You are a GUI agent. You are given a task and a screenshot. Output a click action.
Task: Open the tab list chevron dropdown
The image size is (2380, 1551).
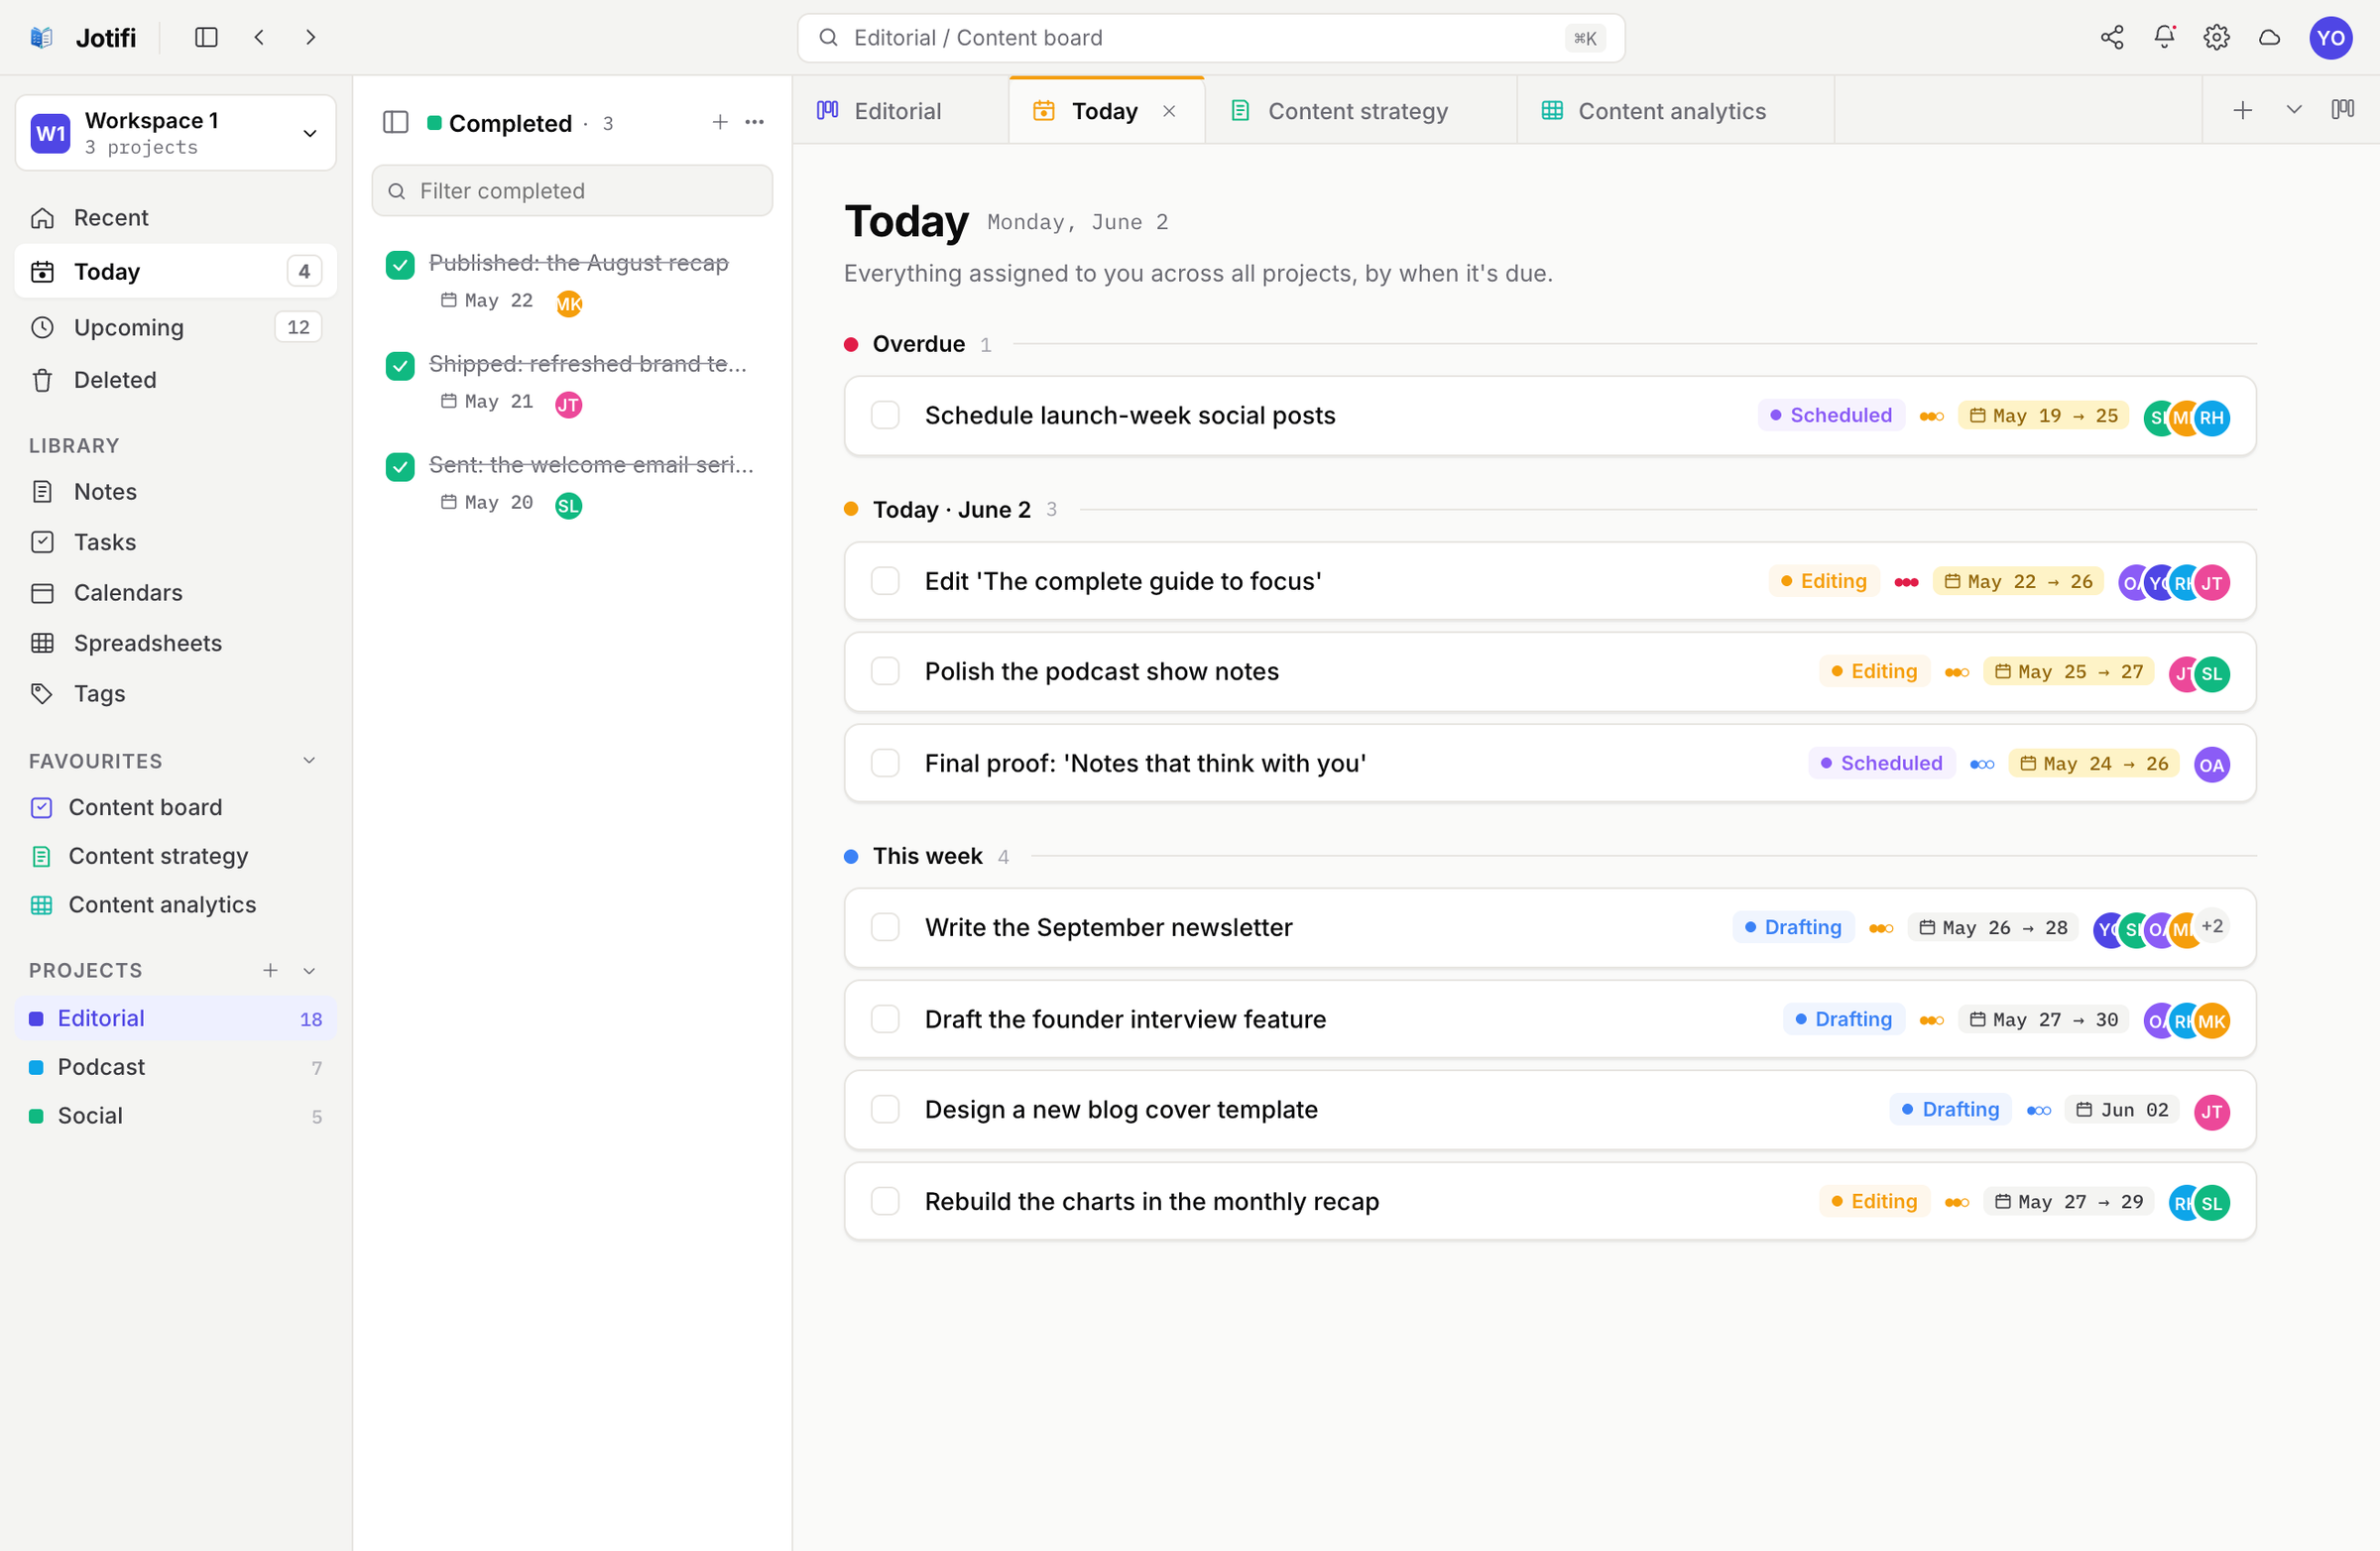click(2294, 110)
